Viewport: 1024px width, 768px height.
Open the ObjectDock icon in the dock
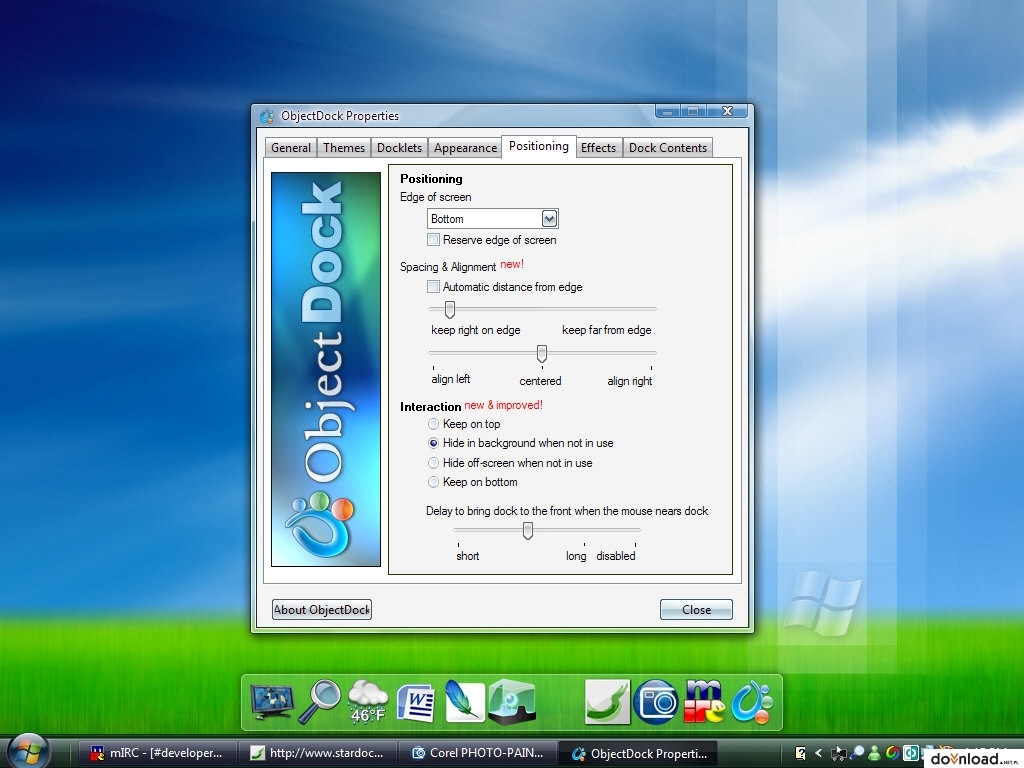pyautogui.click(x=752, y=702)
